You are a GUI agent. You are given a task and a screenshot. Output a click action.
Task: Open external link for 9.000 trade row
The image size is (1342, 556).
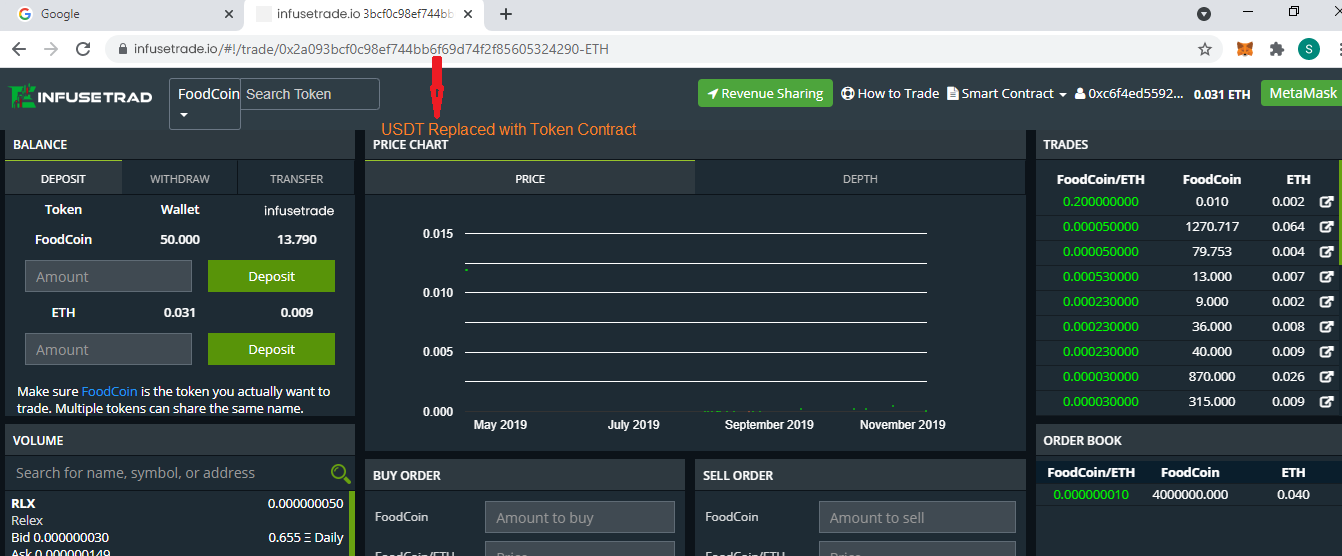pyautogui.click(x=1326, y=302)
